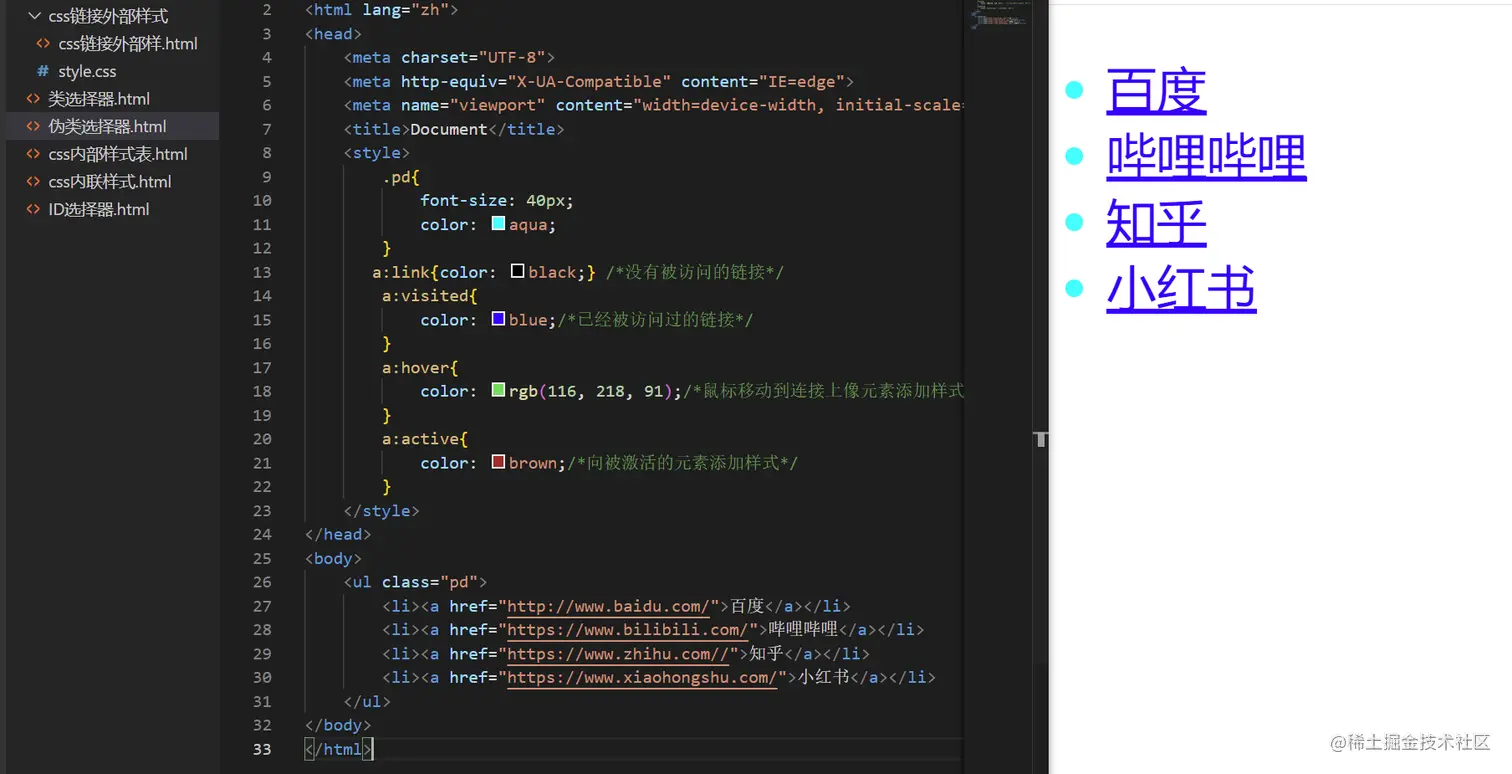Open the 百度 link in the preview
1512x774 pixels.
click(1155, 90)
